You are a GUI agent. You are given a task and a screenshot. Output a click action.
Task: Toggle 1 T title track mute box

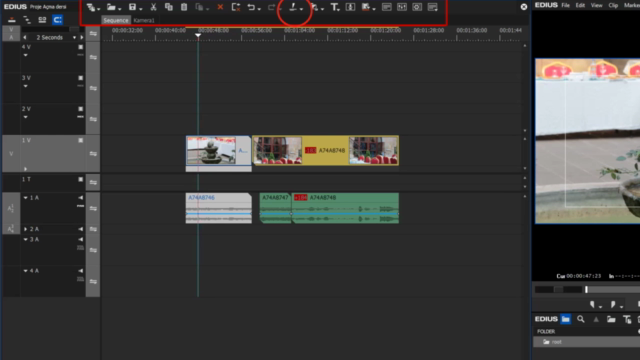click(x=81, y=180)
